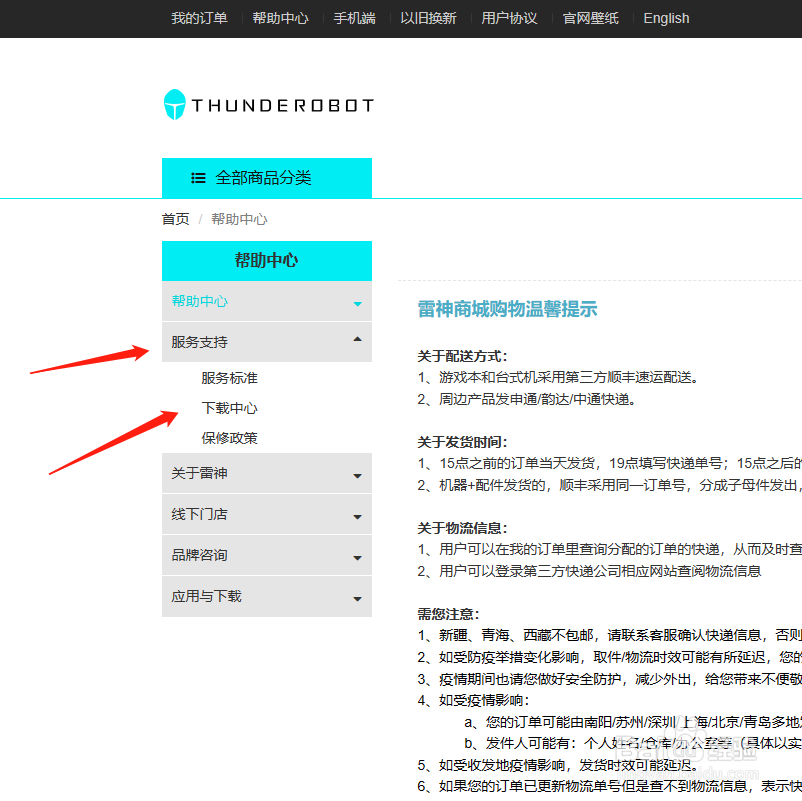Click the cyan 帮助中心 sidebar header
The height and width of the screenshot is (801, 802).
(267, 260)
